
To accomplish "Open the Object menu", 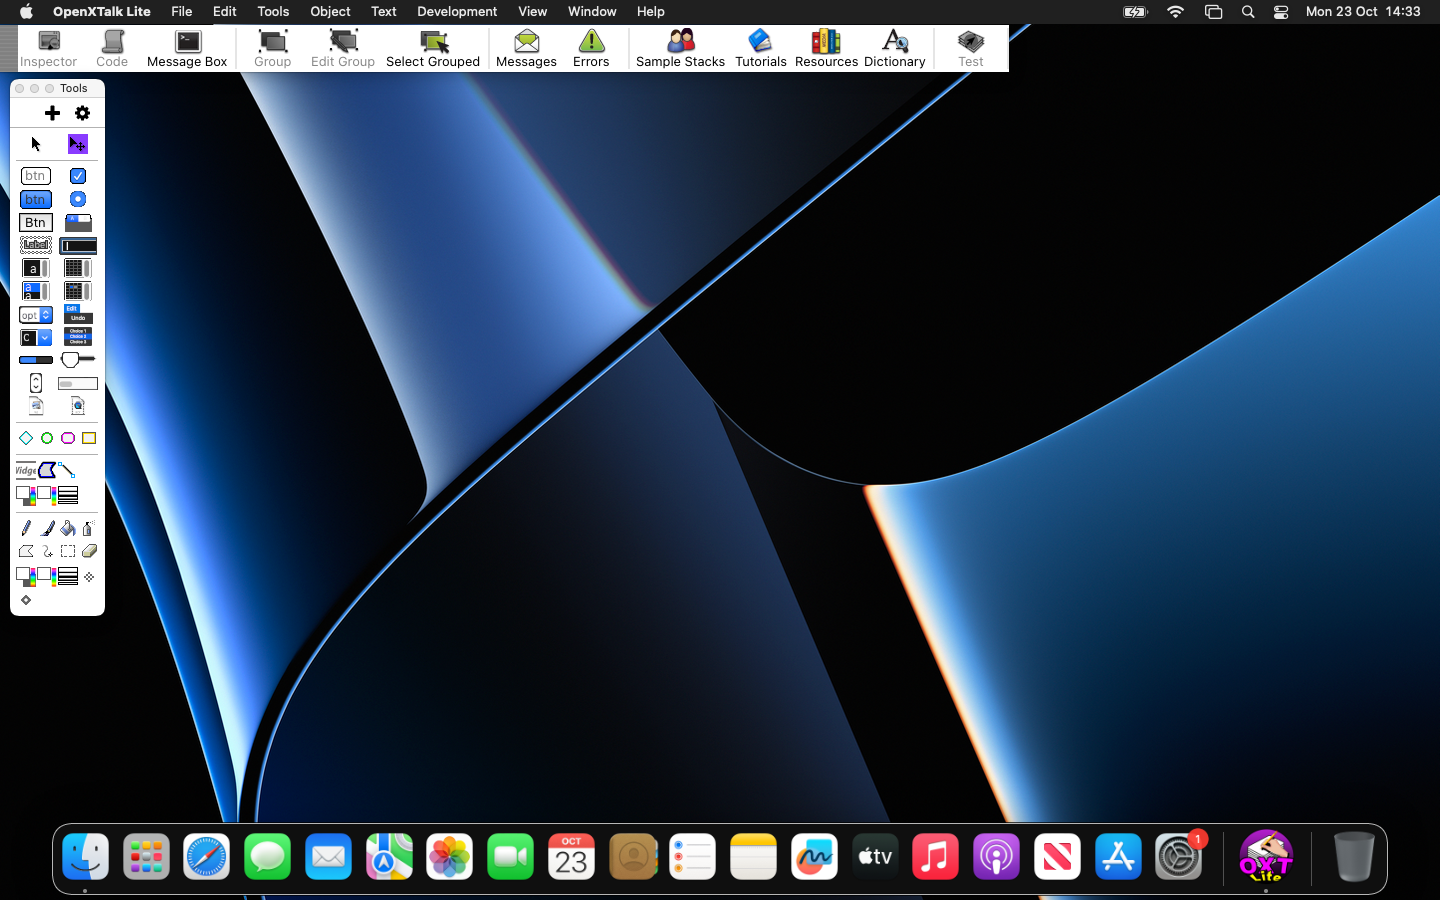I will 330,12.
